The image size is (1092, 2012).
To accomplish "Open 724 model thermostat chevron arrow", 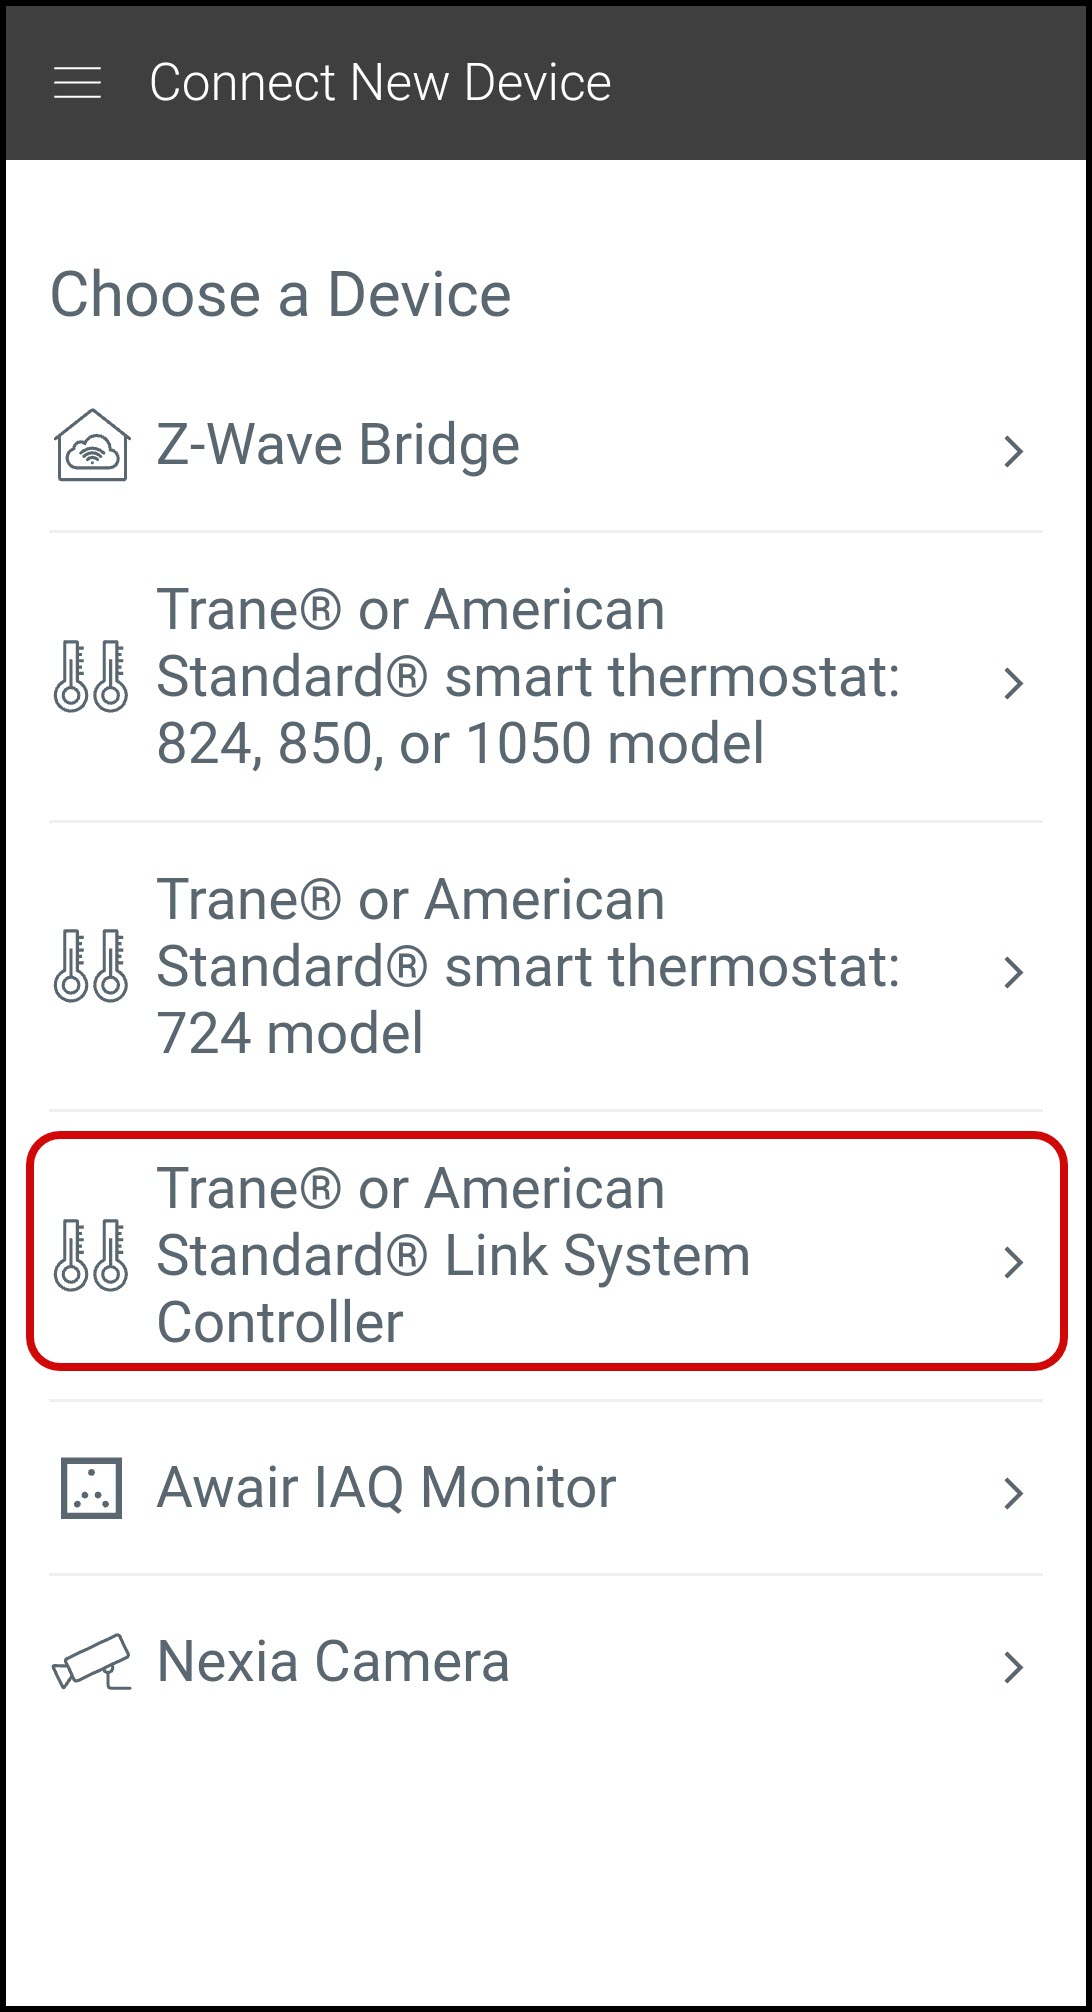I will 1013,972.
